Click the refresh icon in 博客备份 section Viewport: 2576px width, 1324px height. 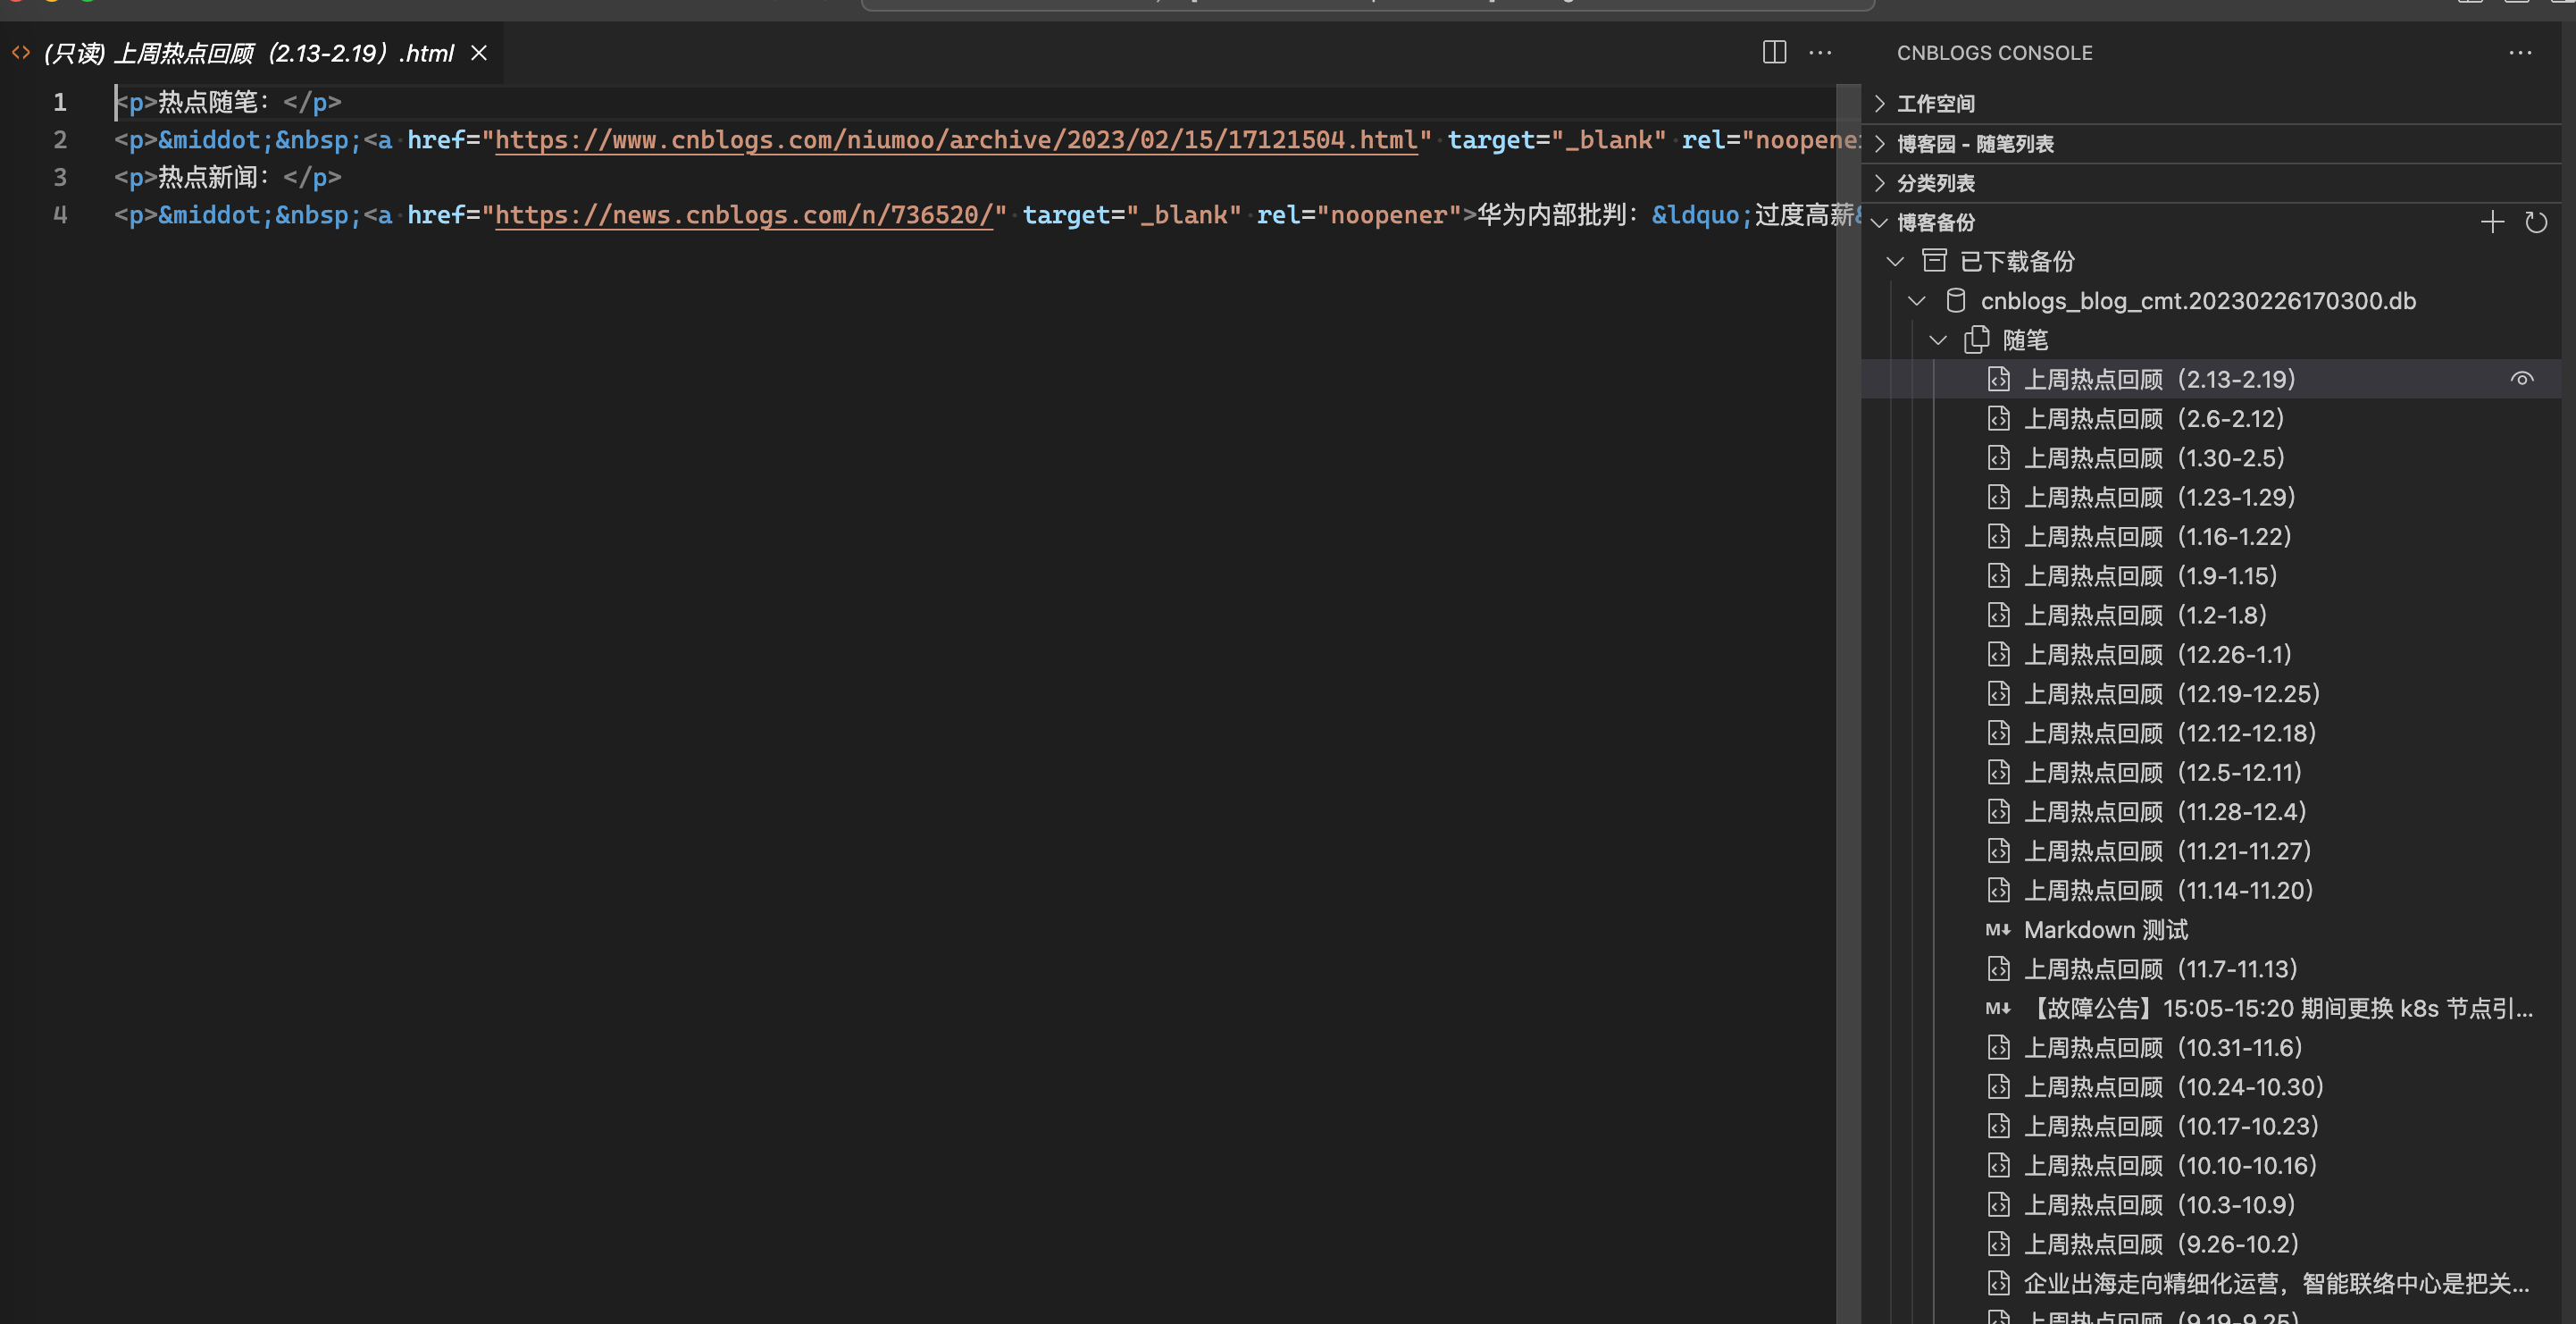[x=2535, y=222]
